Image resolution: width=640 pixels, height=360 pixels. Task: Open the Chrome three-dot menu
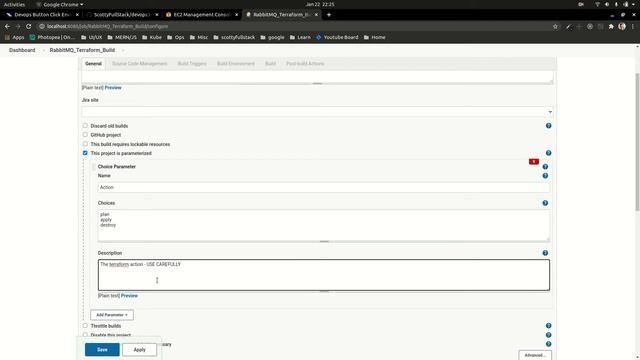pos(633,26)
